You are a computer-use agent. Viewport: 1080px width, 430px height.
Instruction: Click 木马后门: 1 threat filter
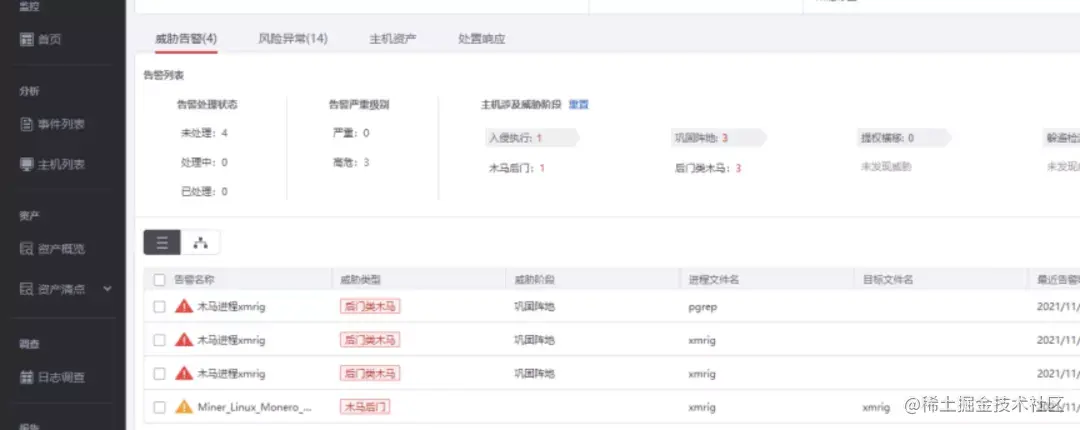click(x=517, y=167)
